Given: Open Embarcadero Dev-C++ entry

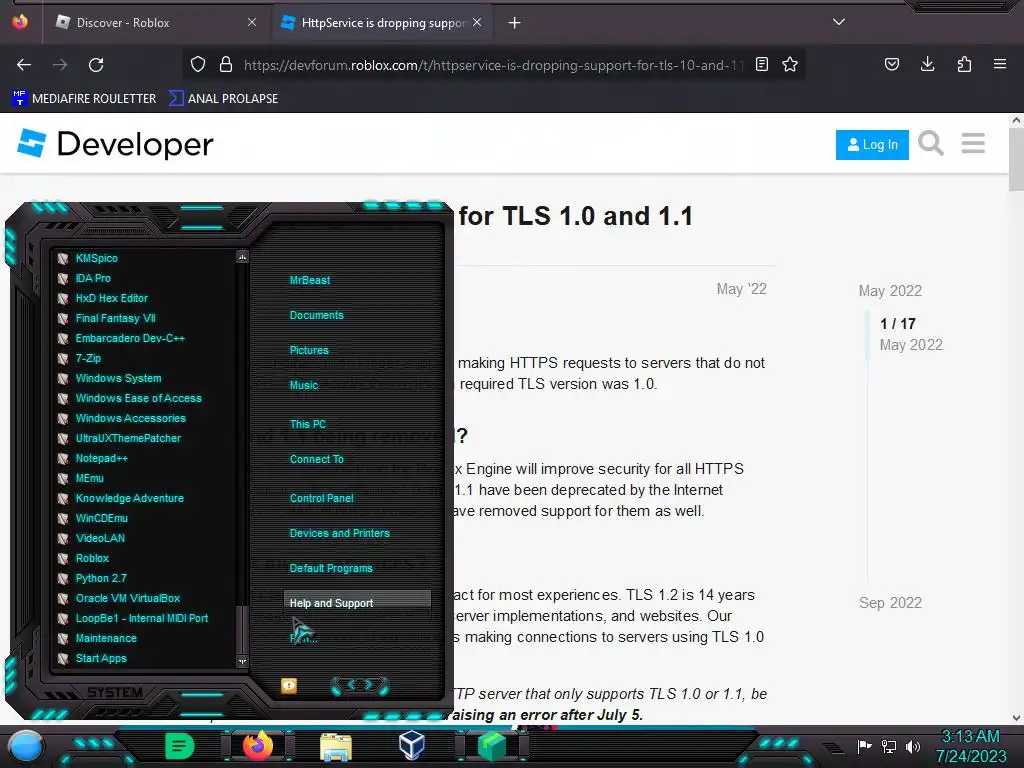Looking at the screenshot, I should (130, 338).
